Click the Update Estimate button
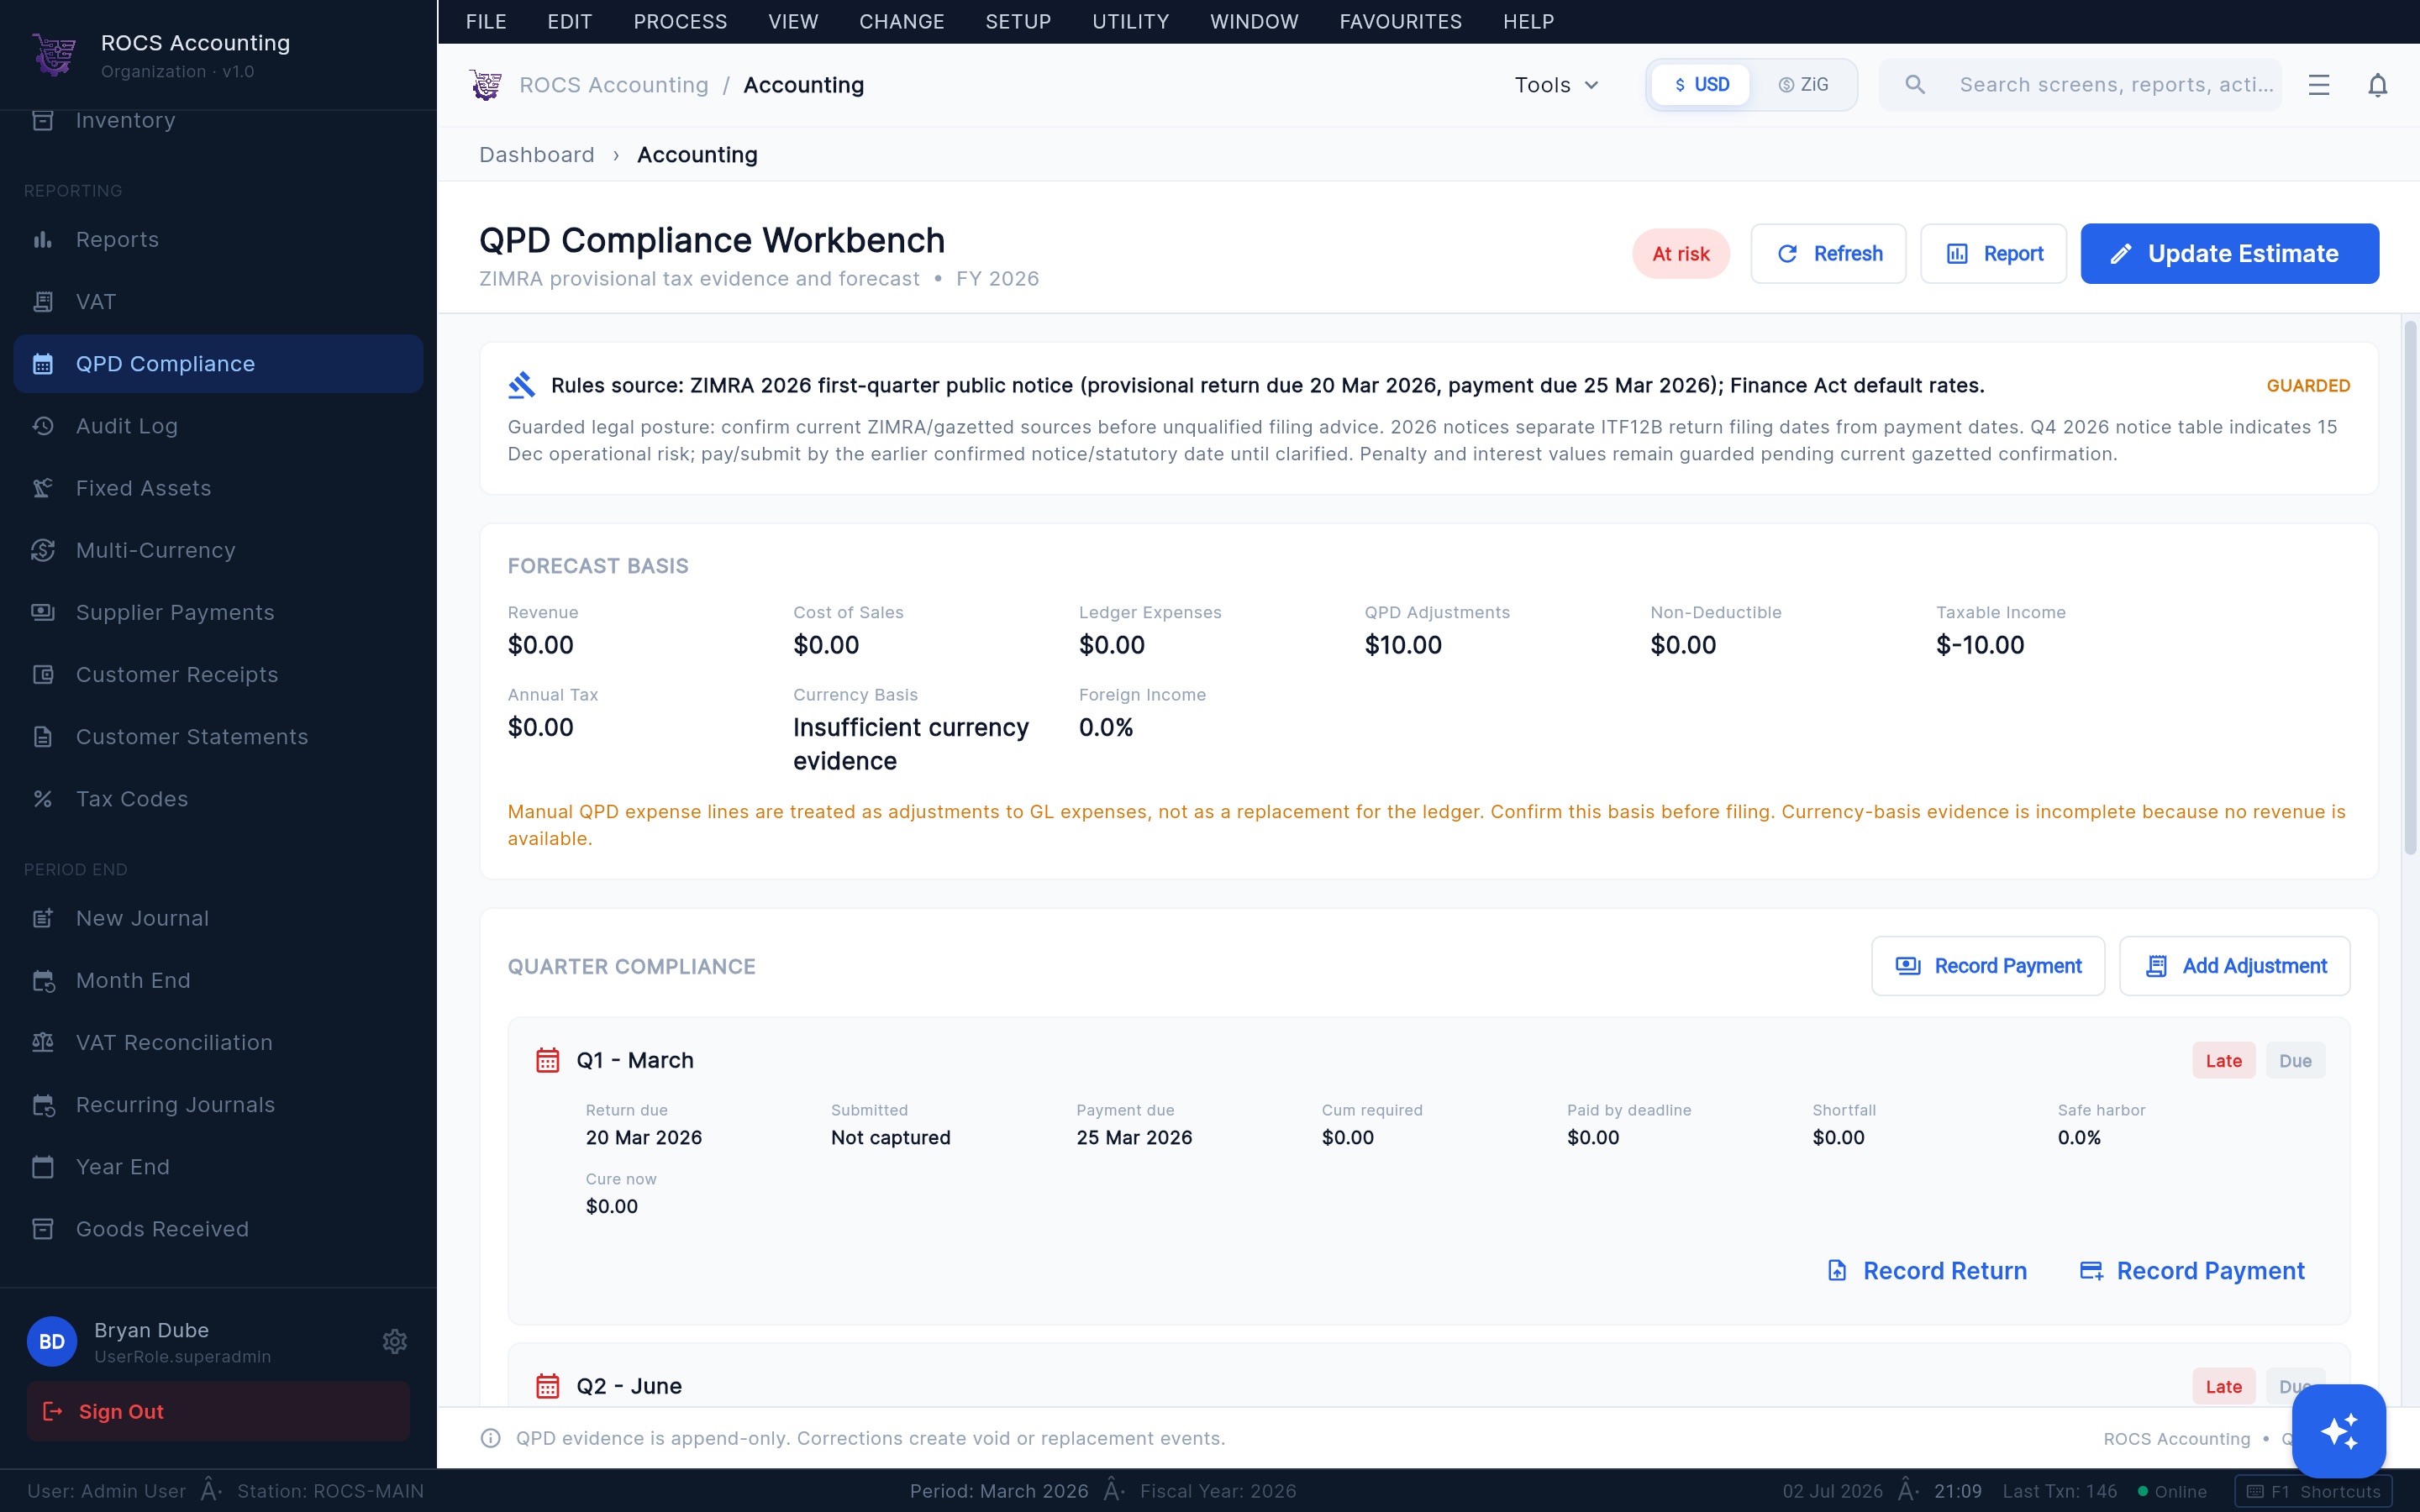The width and height of the screenshot is (2420, 1512). pyautogui.click(x=2229, y=254)
